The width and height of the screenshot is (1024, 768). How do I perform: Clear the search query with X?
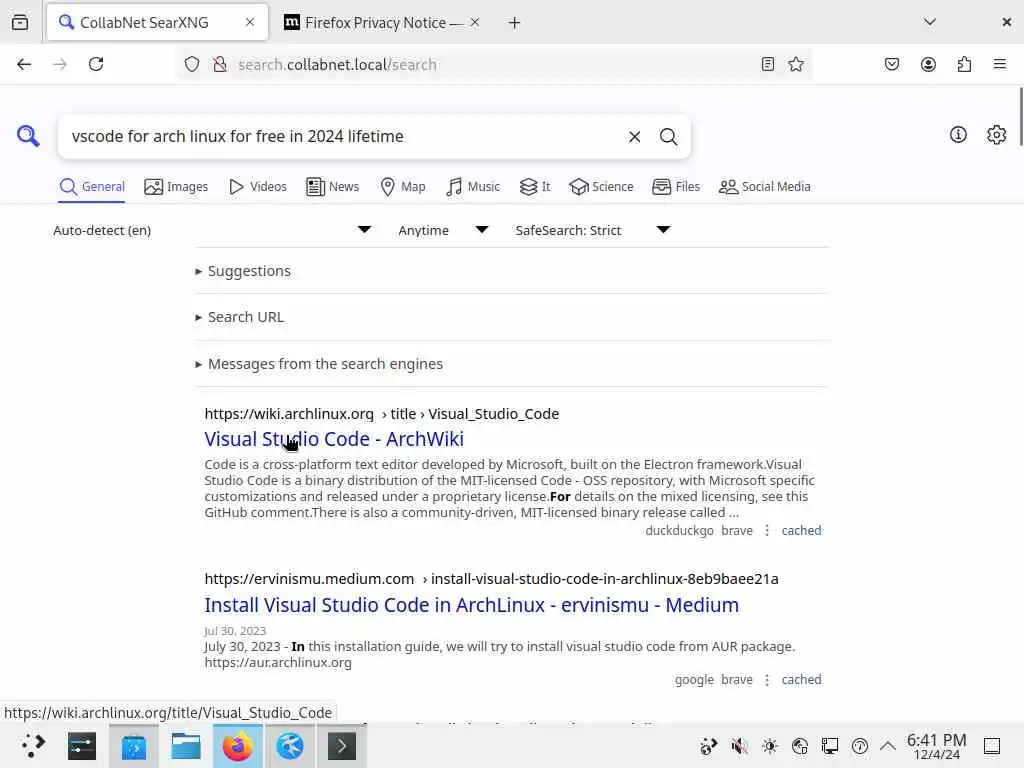click(x=634, y=136)
